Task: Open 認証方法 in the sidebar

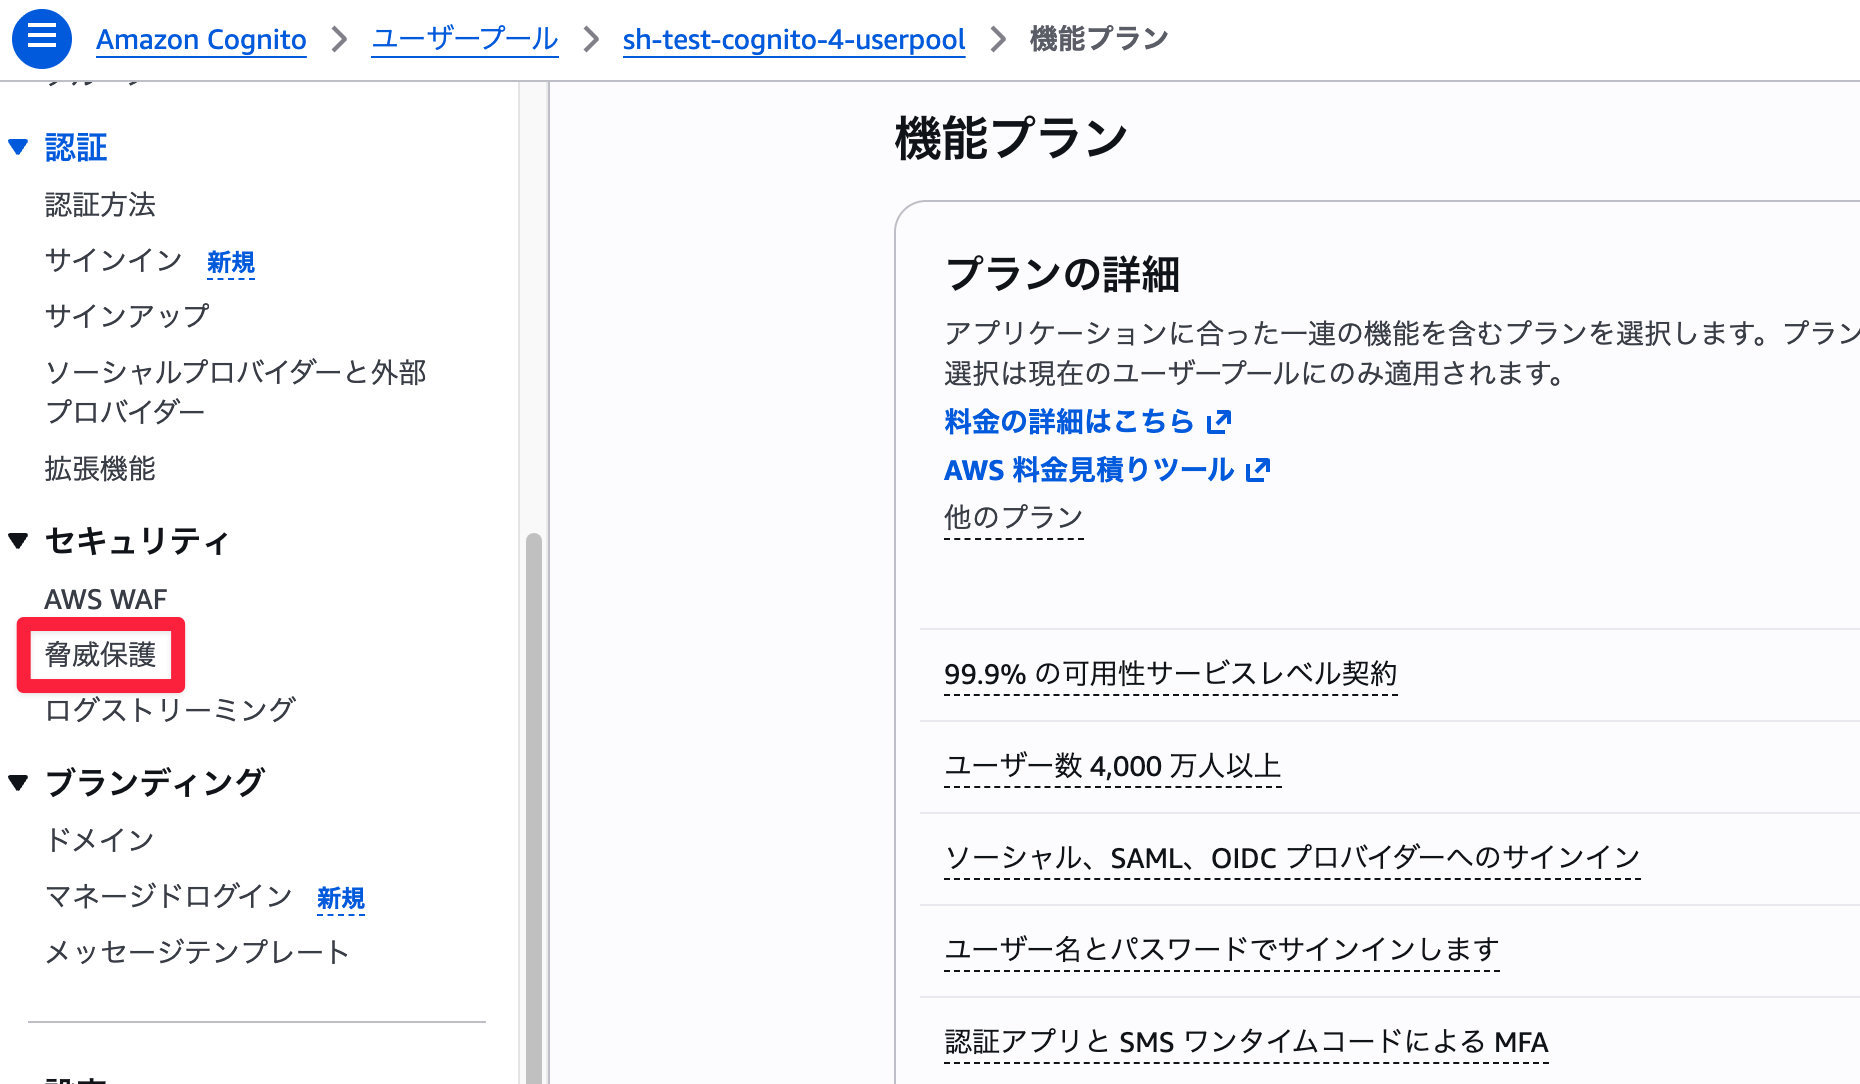Action: 100,205
